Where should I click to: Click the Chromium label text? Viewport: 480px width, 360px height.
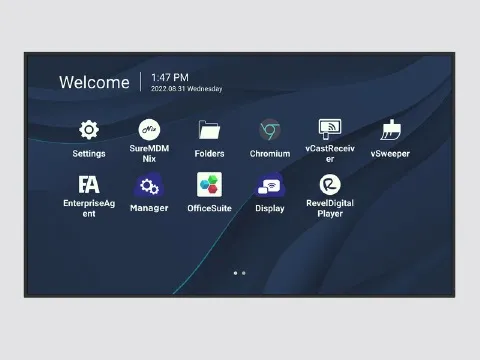pyautogui.click(x=270, y=154)
